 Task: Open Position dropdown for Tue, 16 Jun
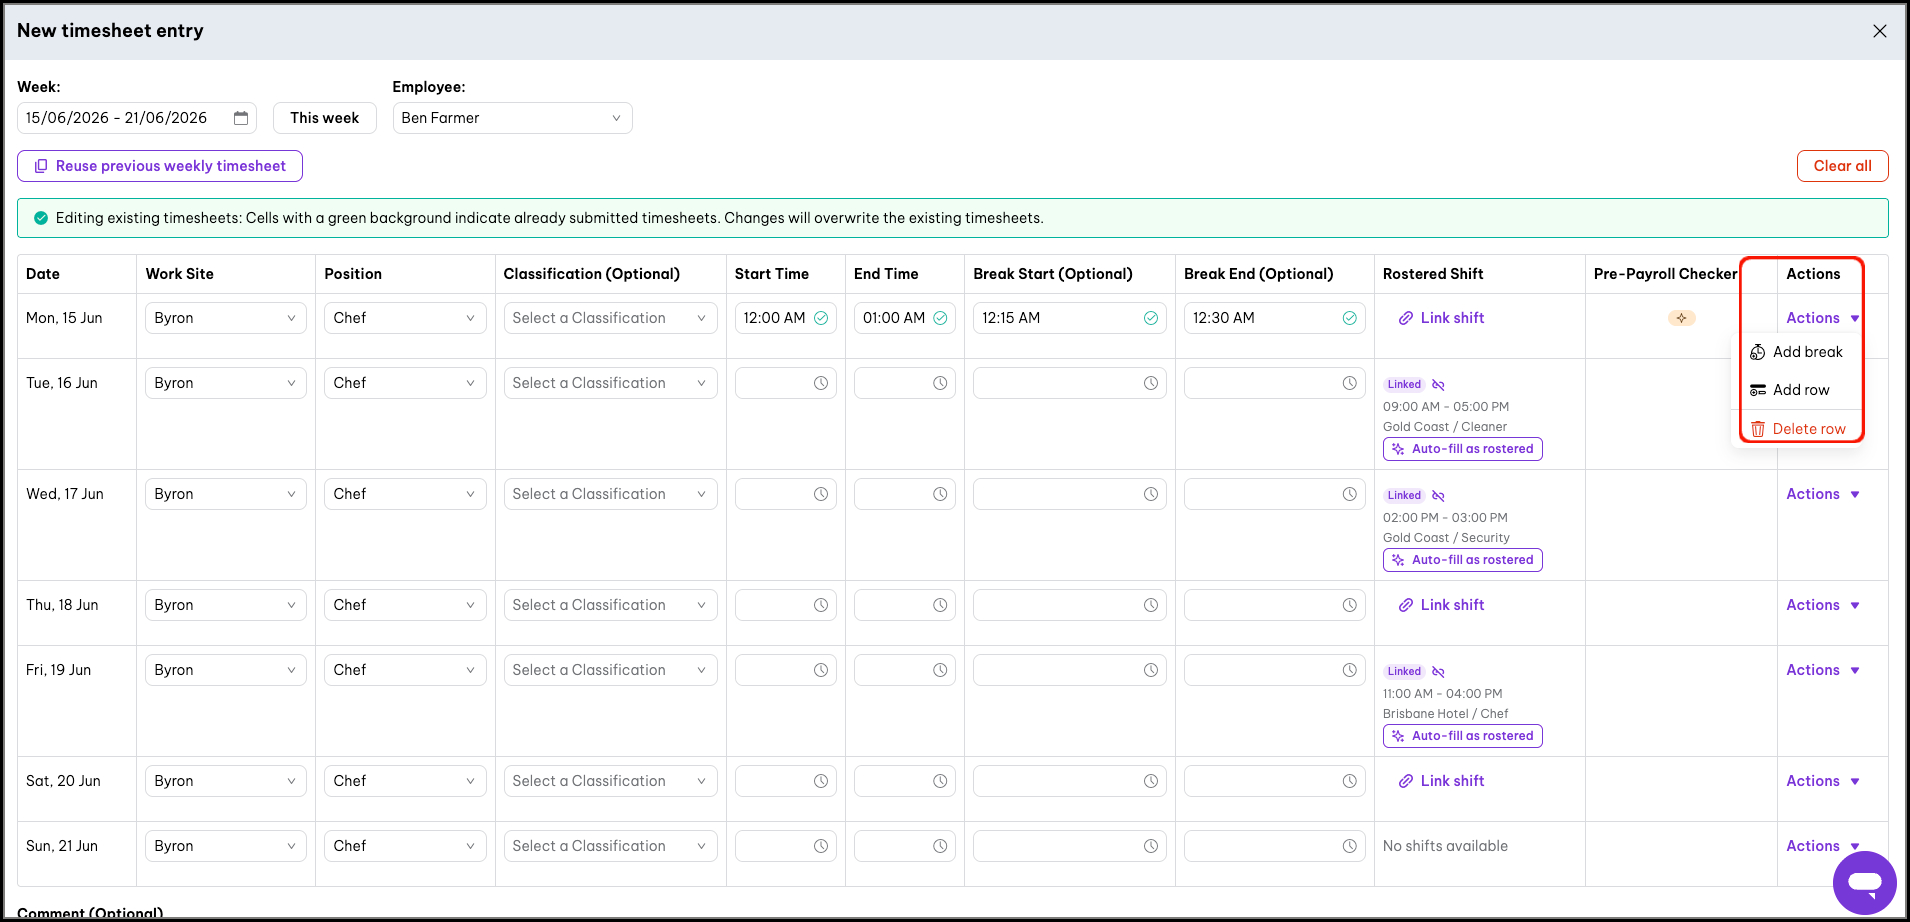click(x=405, y=383)
